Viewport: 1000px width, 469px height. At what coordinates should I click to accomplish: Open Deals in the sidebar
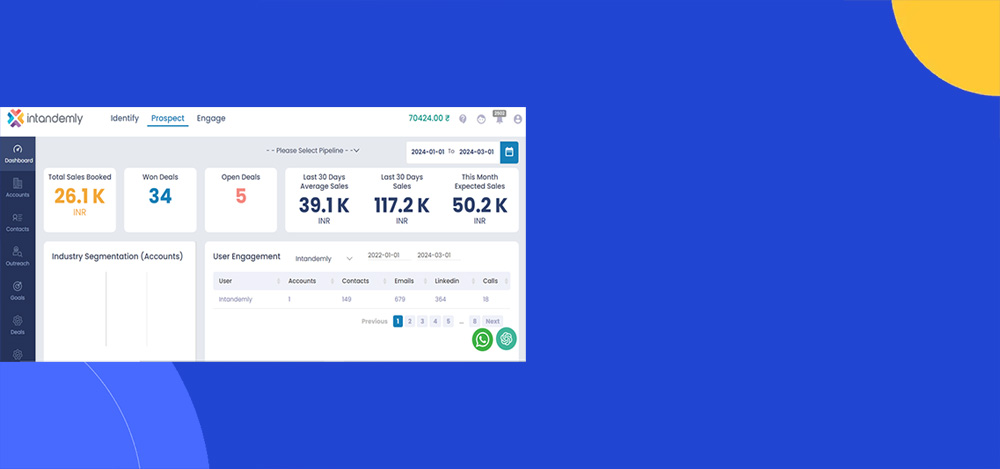tap(18, 325)
